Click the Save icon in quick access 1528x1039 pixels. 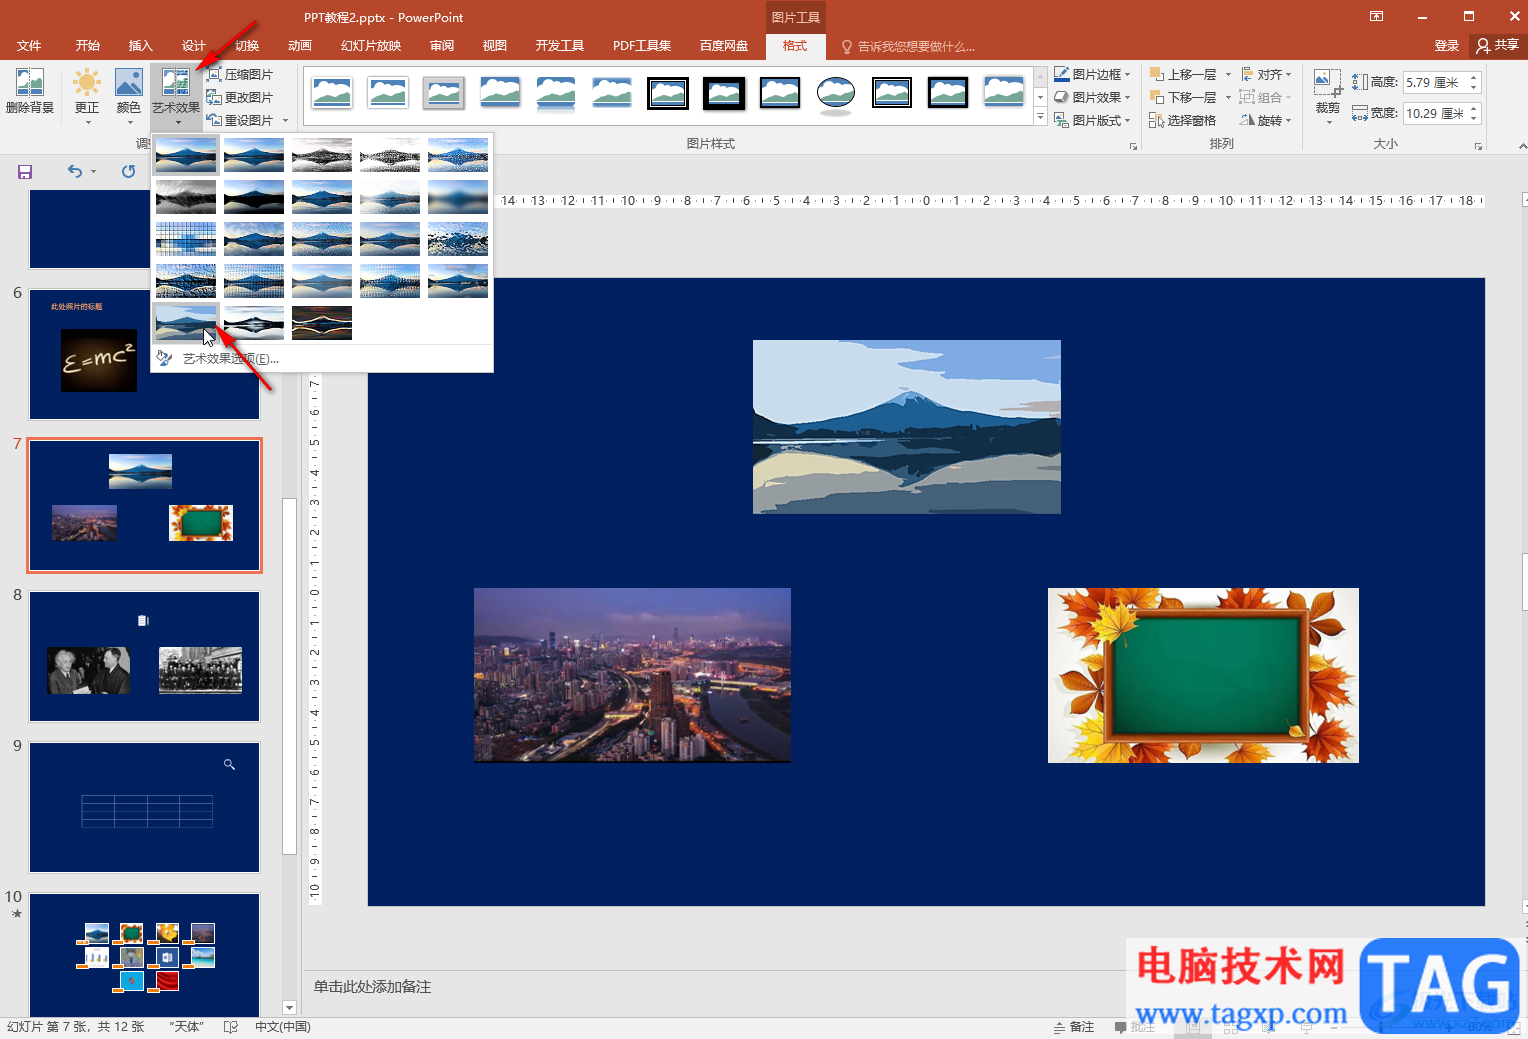[x=25, y=172]
